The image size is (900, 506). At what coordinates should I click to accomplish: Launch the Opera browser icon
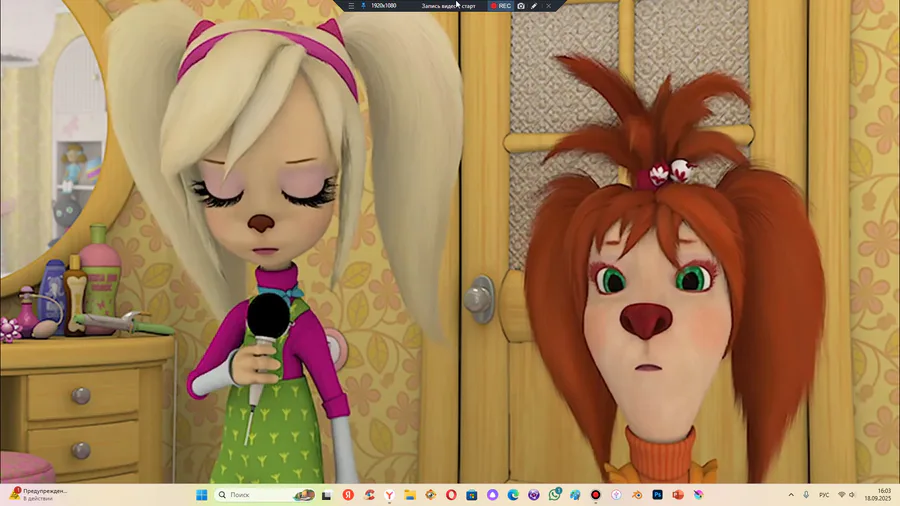451,495
